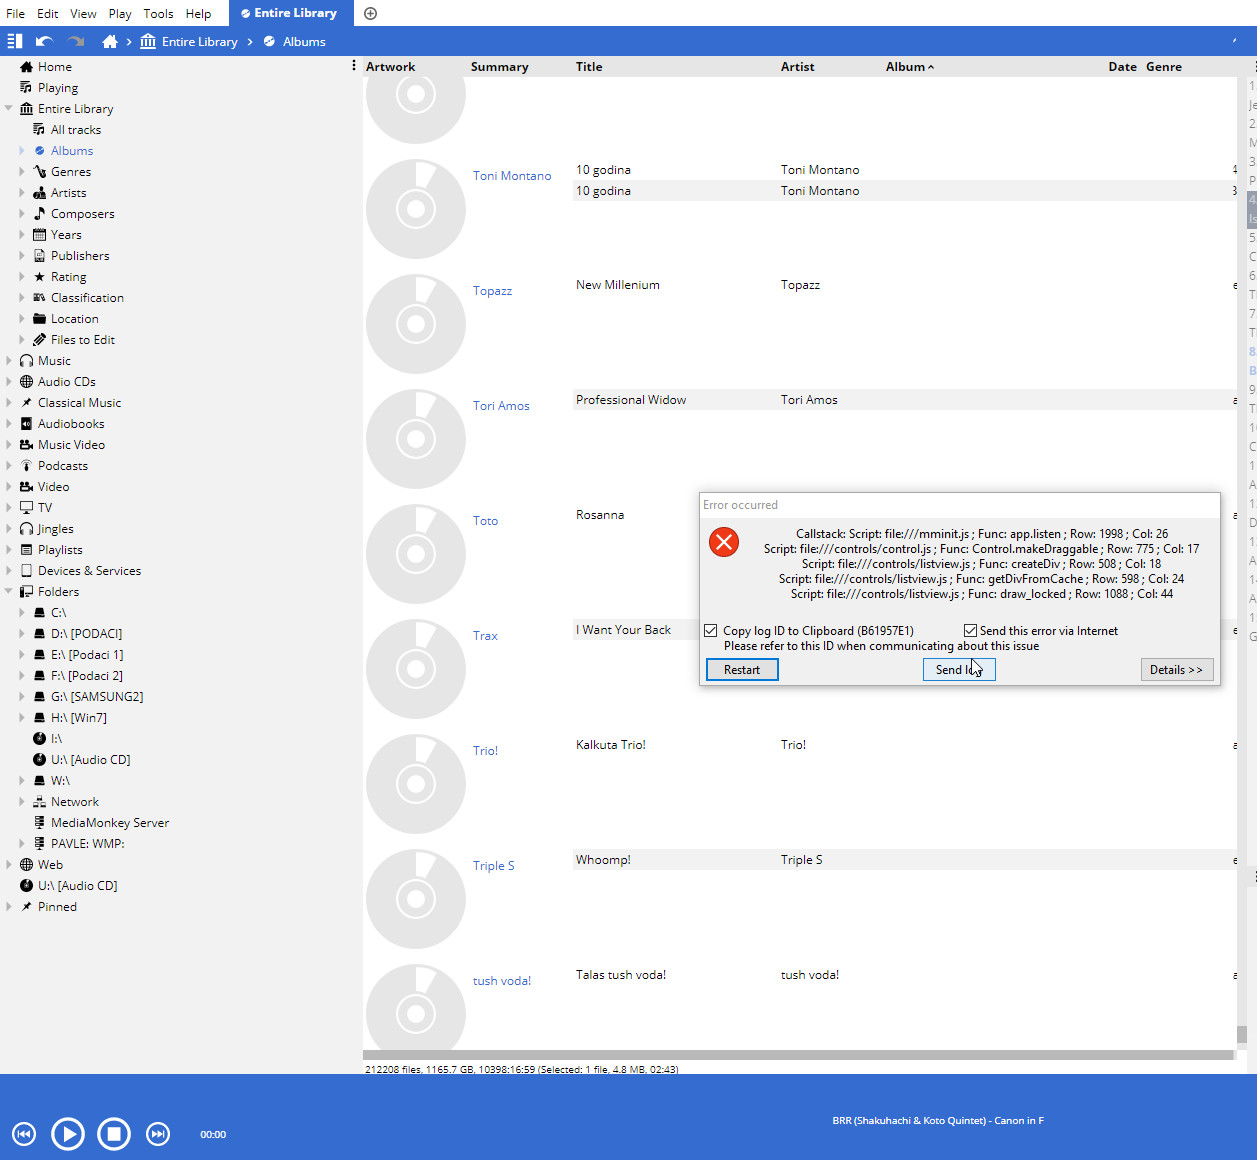Uncheck Copy log ID to Clipboard
This screenshot has width=1257, height=1160.
point(711,631)
